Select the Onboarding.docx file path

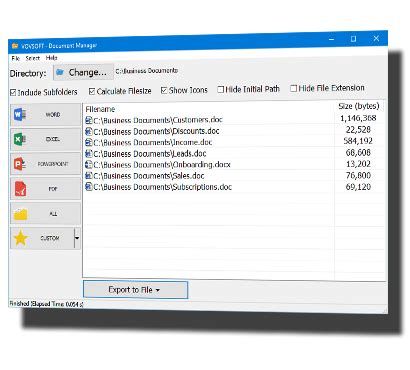coord(162,165)
